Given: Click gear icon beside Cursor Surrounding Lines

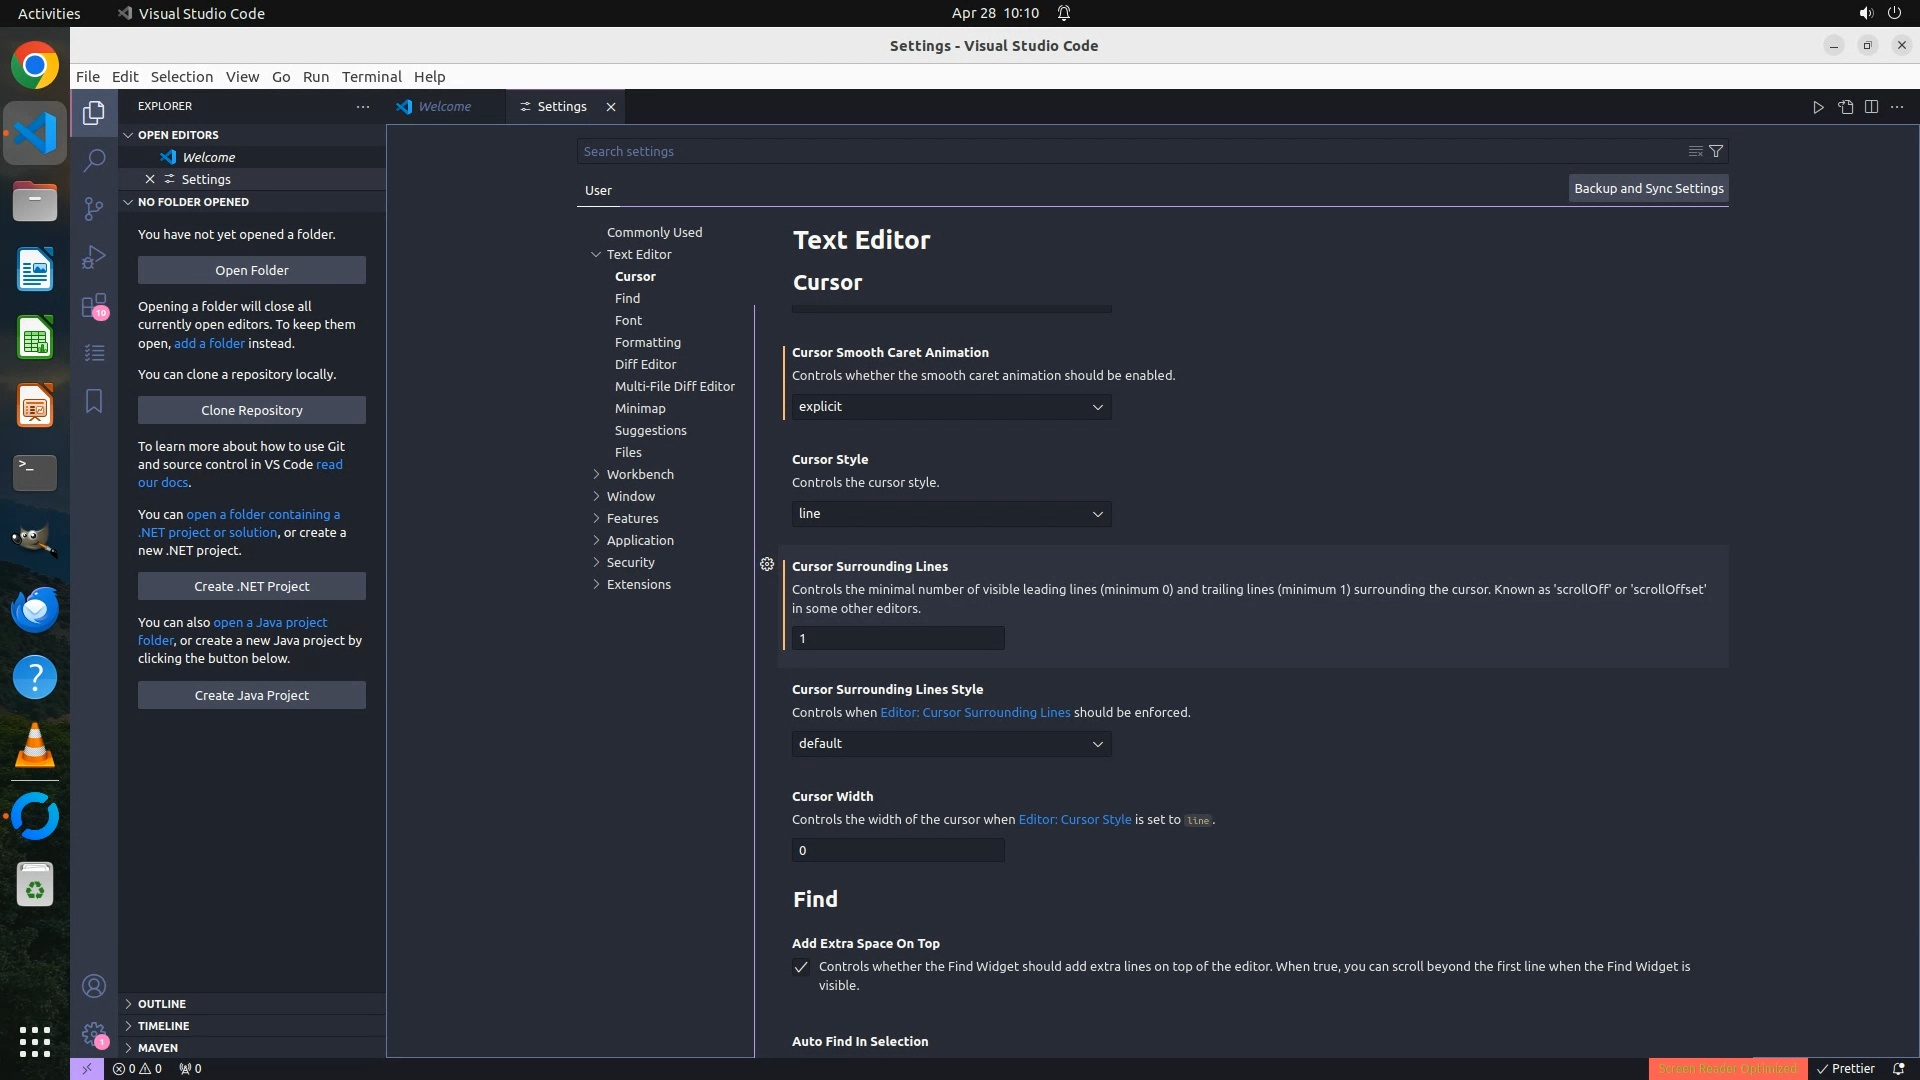Looking at the screenshot, I should 767,565.
